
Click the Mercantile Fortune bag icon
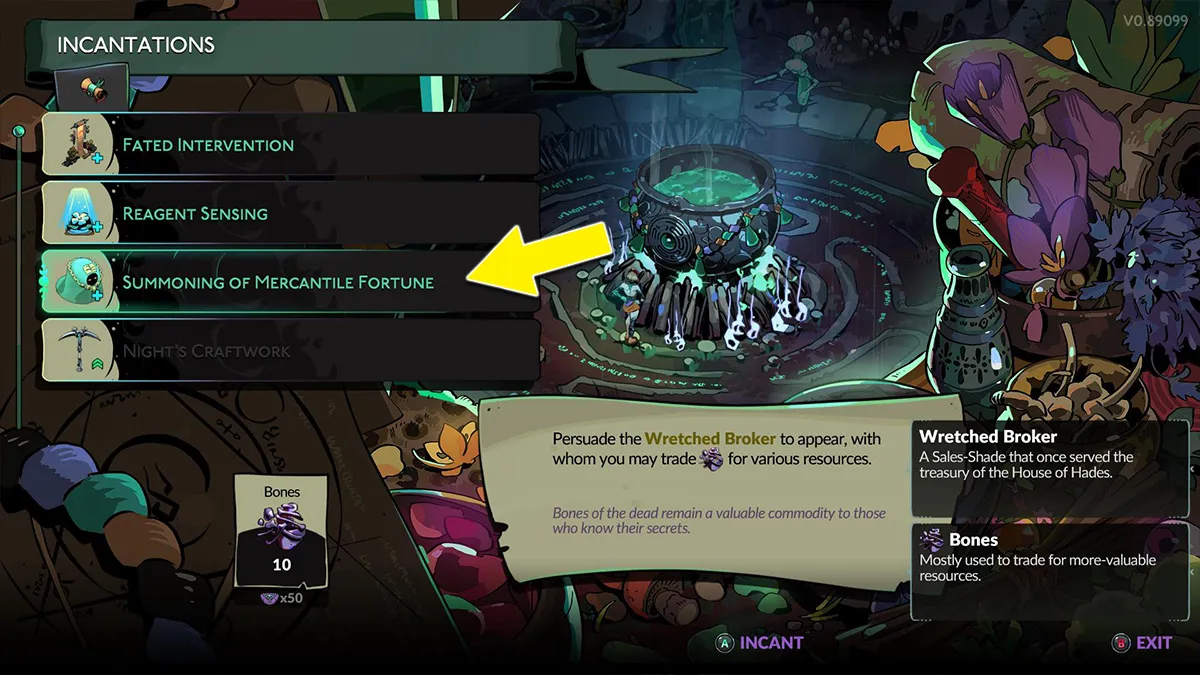[x=76, y=282]
